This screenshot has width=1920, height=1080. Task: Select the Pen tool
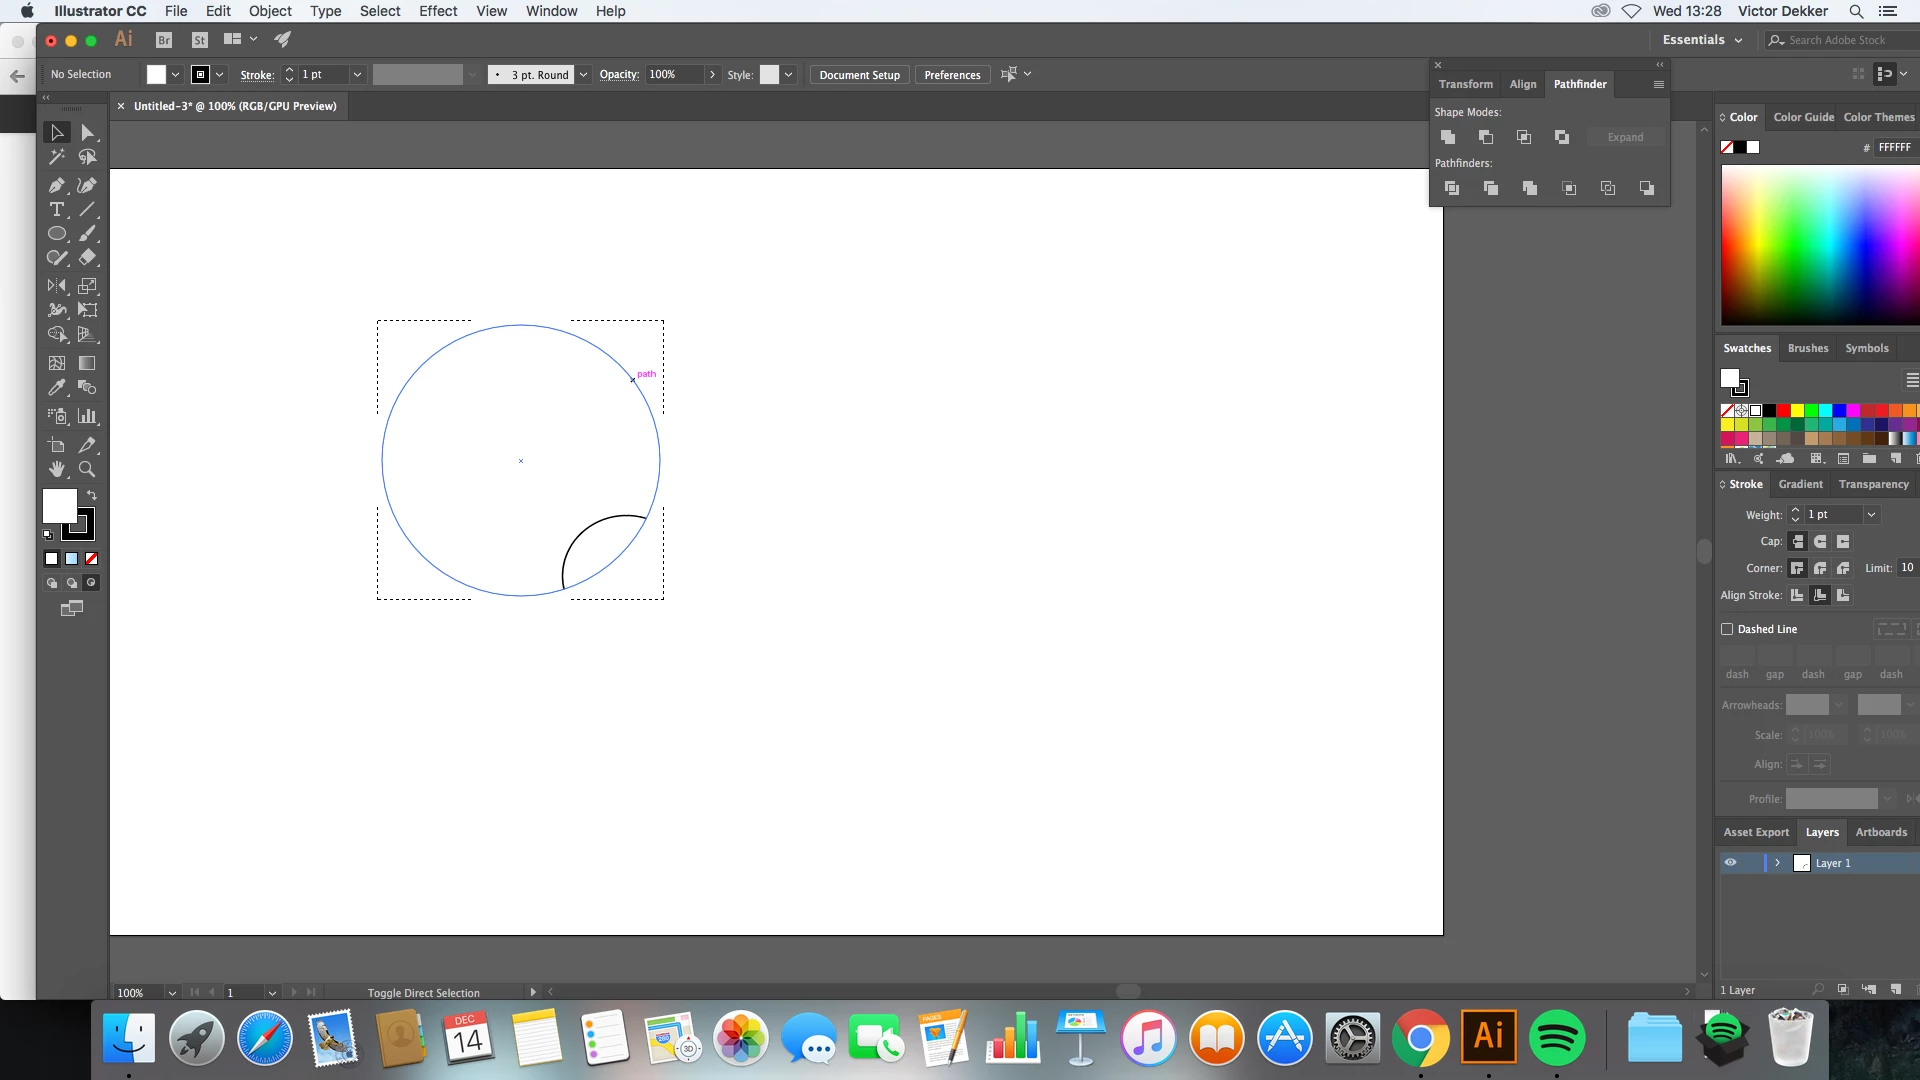(56, 185)
